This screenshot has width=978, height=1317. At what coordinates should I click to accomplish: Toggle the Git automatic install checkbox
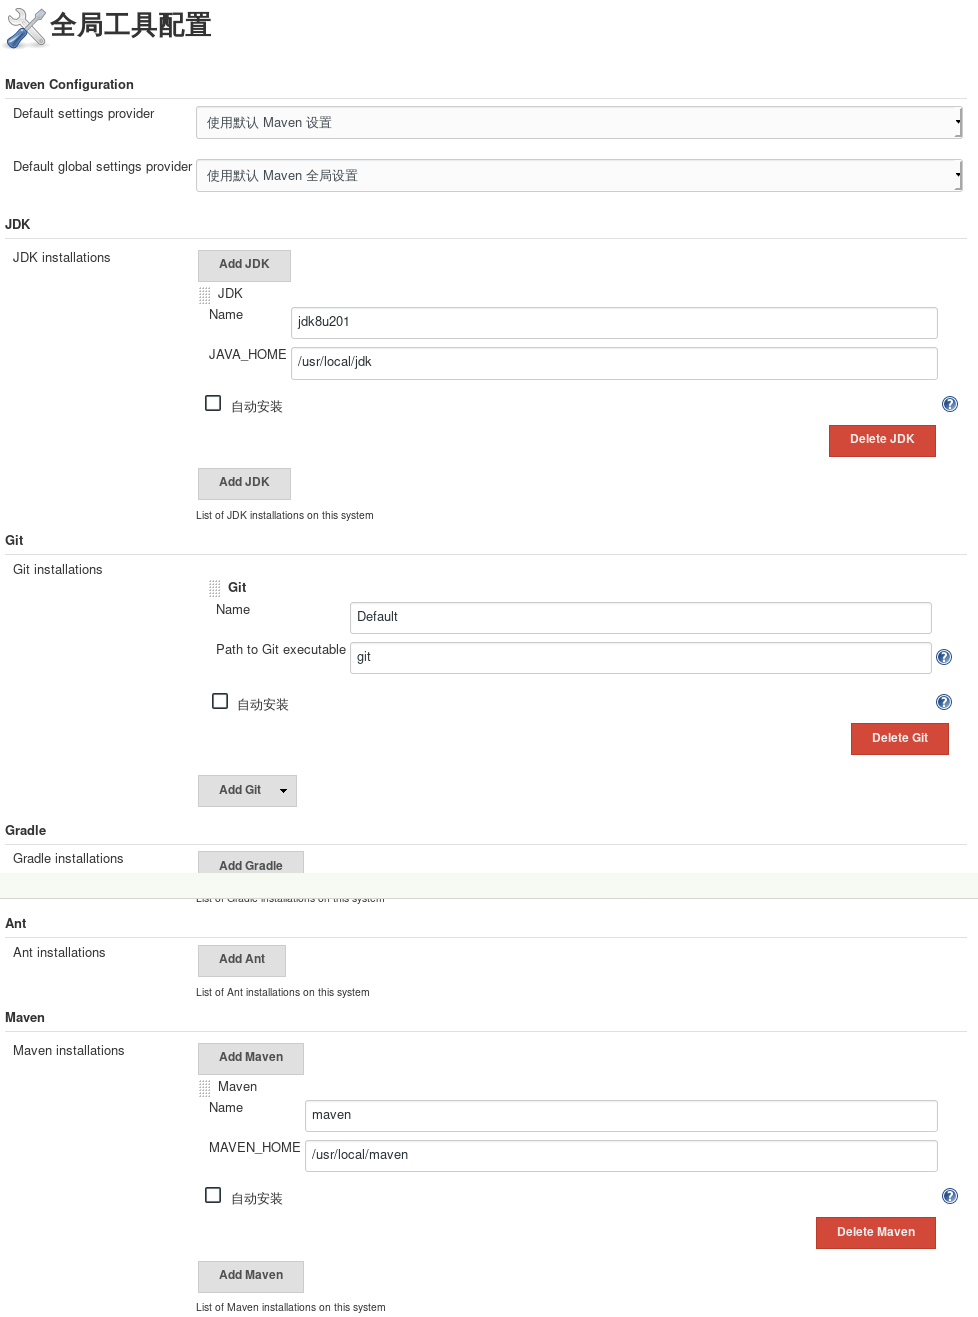tap(220, 701)
